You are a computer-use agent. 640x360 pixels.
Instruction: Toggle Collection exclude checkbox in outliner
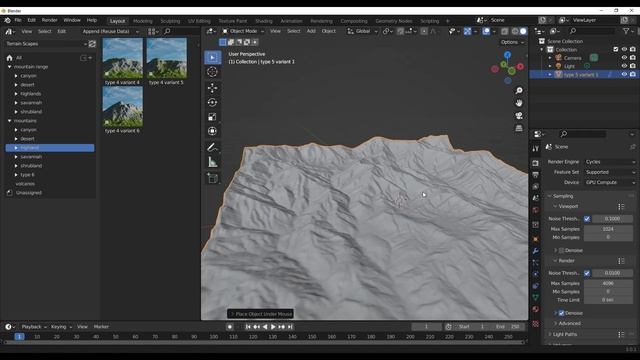pos(616,49)
